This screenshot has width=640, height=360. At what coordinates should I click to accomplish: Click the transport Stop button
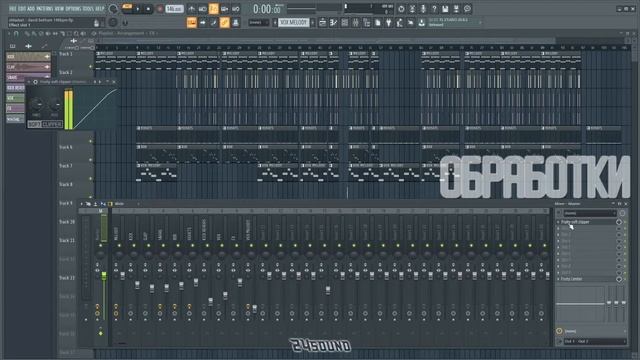(148, 9)
